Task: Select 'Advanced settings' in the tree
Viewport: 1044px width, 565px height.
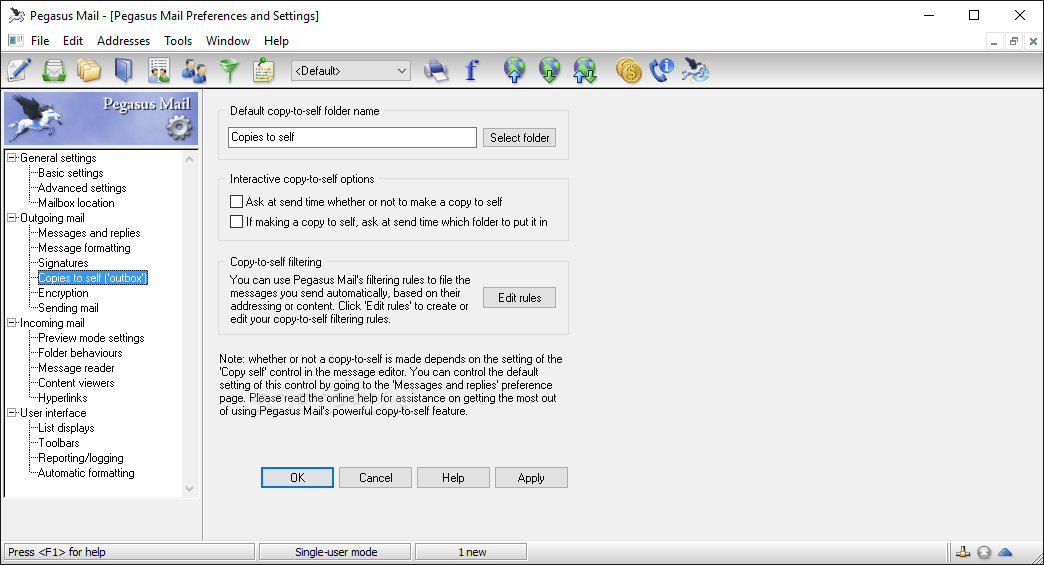Action: tap(82, 188)
